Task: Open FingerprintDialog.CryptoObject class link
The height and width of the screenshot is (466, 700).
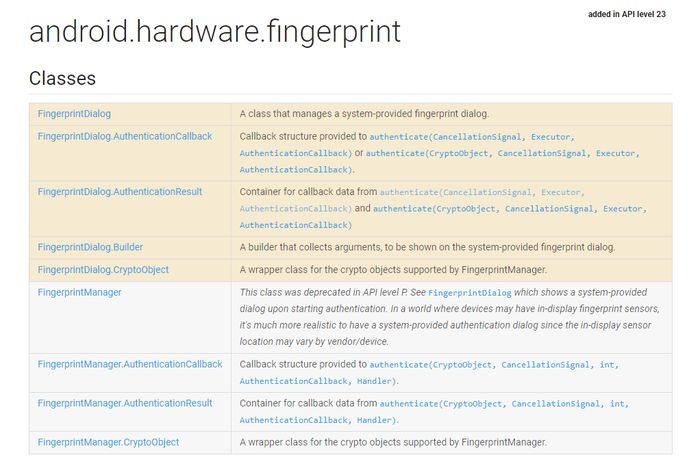Action: tap(103, 270)
